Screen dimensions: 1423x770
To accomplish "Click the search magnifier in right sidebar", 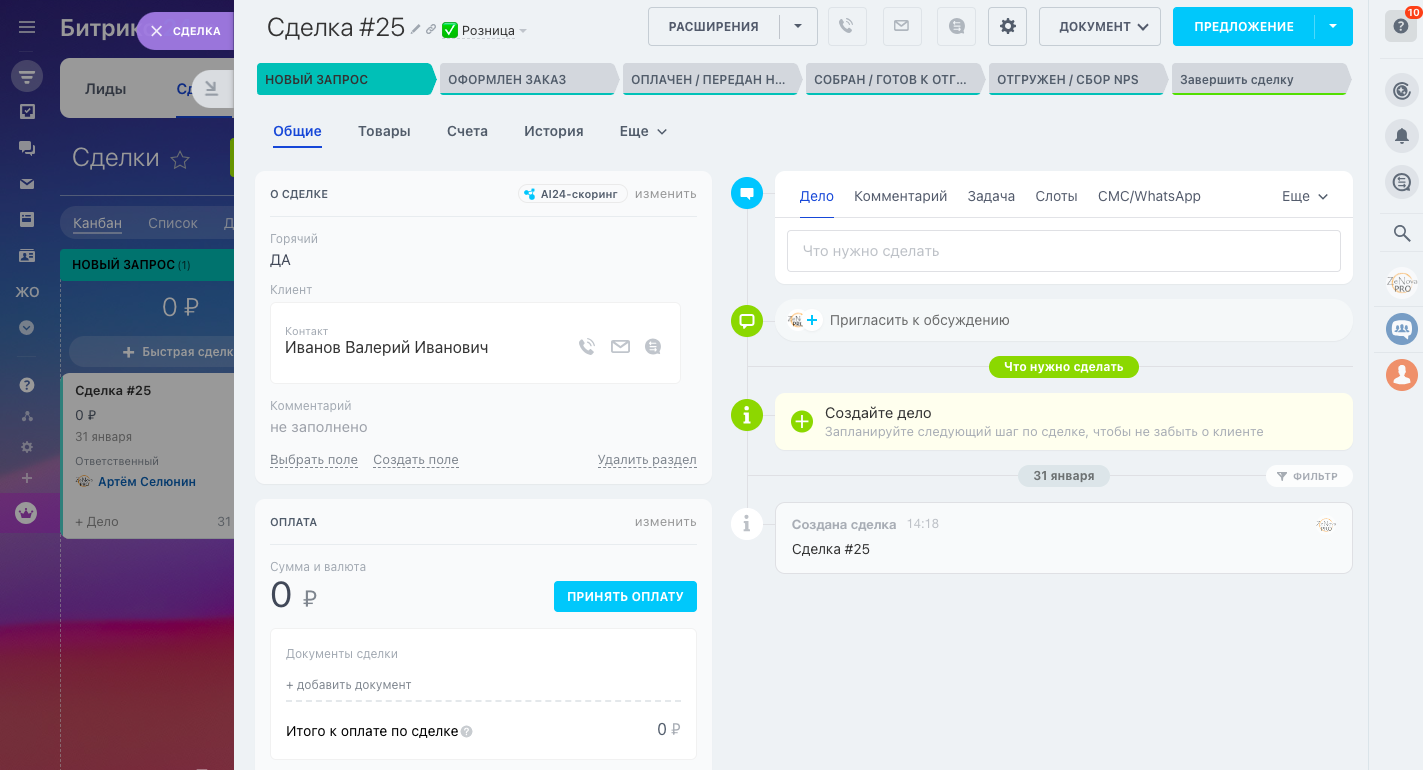I will coord(1402,234).
